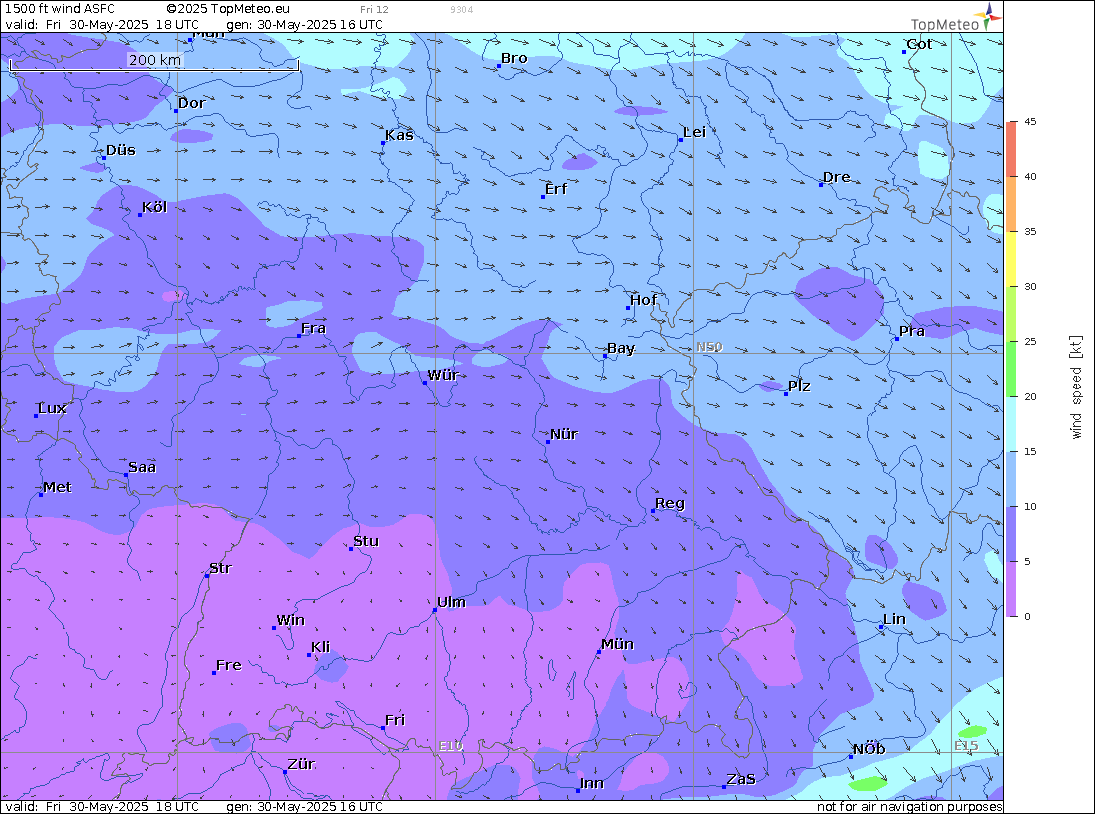Click the "E15" longitude grid label
Image resolution: width=1095 pixels, height=814 pixels.
[x=967, y=746]
